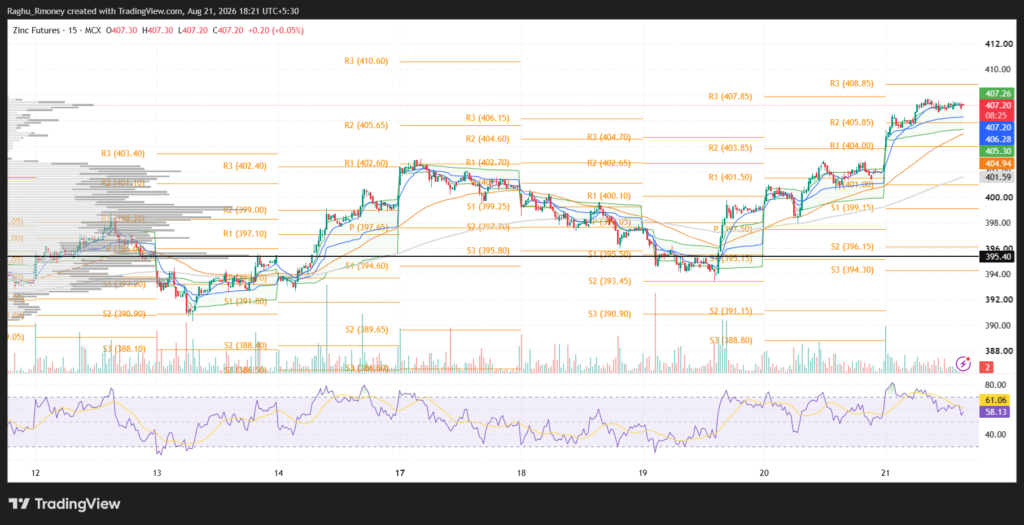
Task: Click the R2 (403.85) pivot label
Action: point(730,148)
